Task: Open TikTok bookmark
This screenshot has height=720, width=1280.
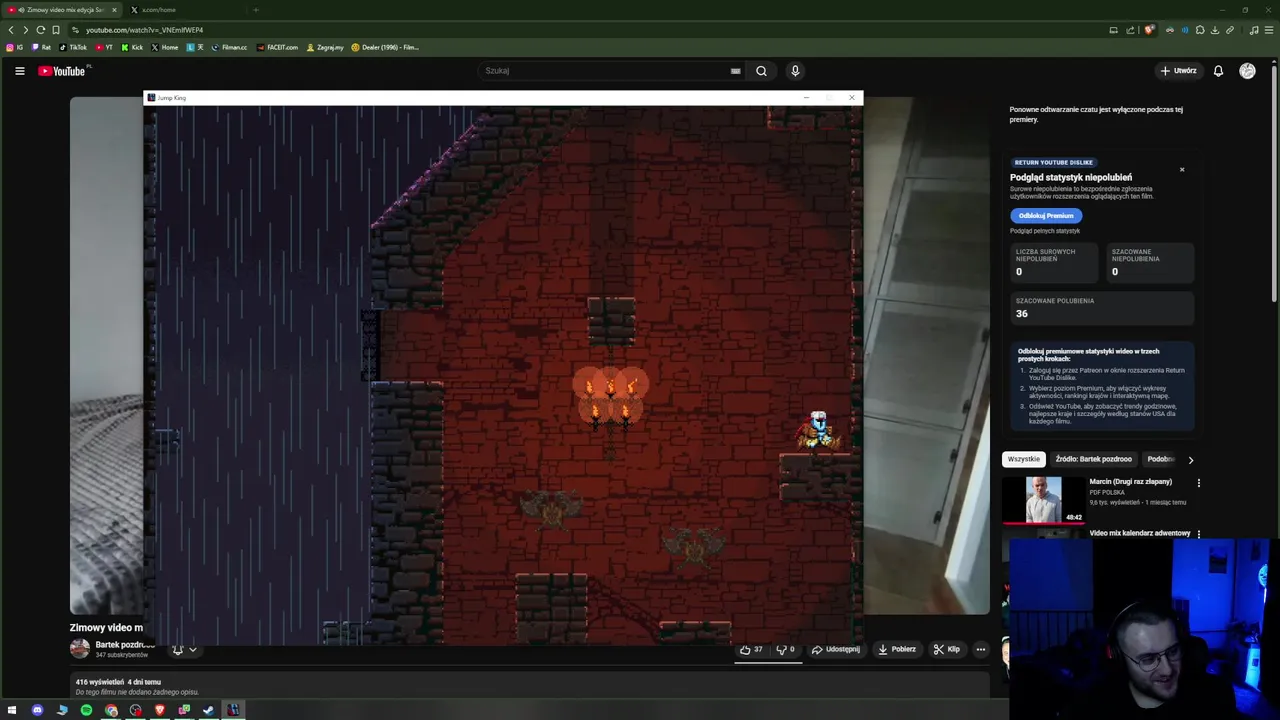Action: pyautogui.click(x=73, y=47)
